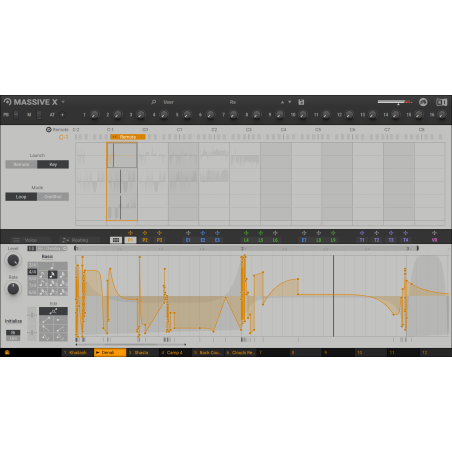This screenshot has height=452, width=452.
Task: Click the Bi initialize button
Action: pyautogui.click(x=13, y=333)
